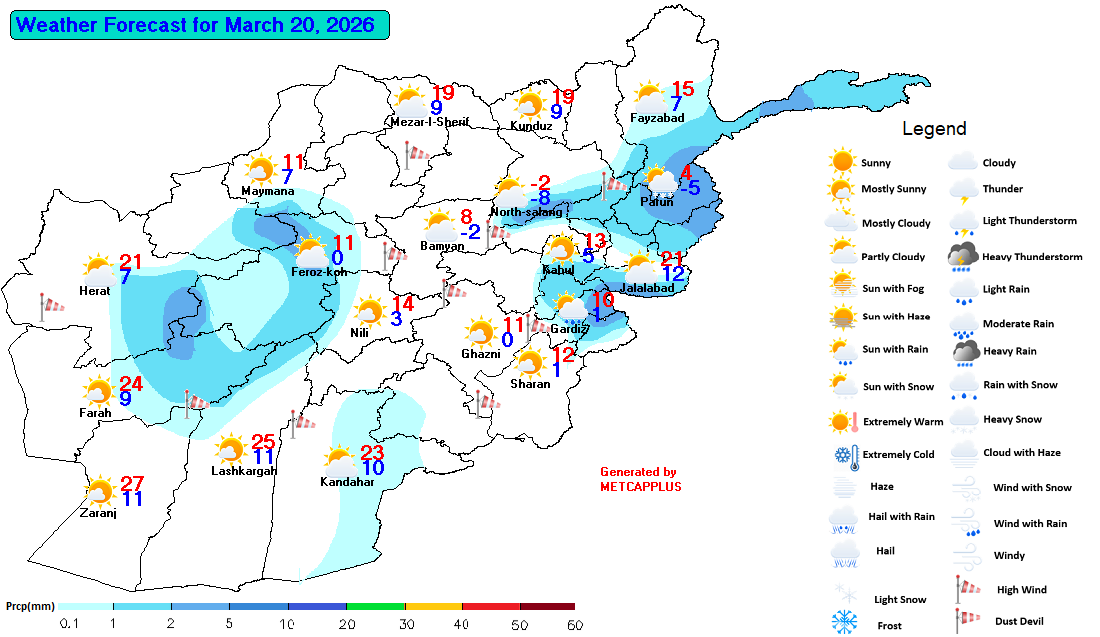1100x637 pixels.
Task: Select the Extremely Cold snowflake legend icon
Action: [845, 455]
